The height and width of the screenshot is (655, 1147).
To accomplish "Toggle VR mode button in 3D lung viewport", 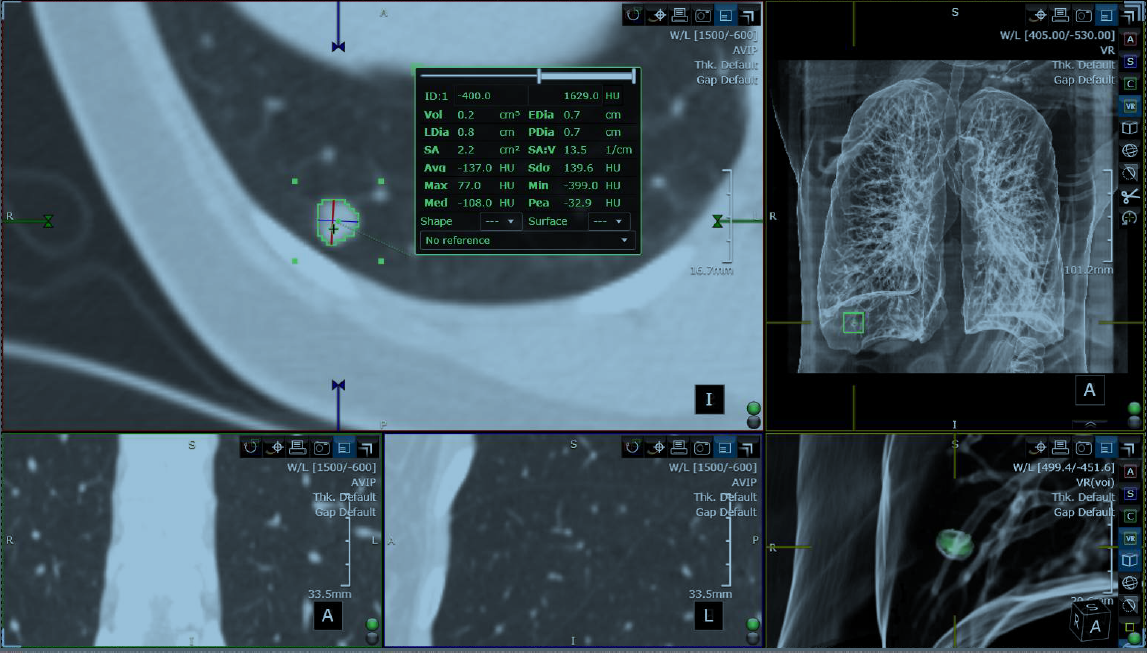I will (x=1130, y=105).
